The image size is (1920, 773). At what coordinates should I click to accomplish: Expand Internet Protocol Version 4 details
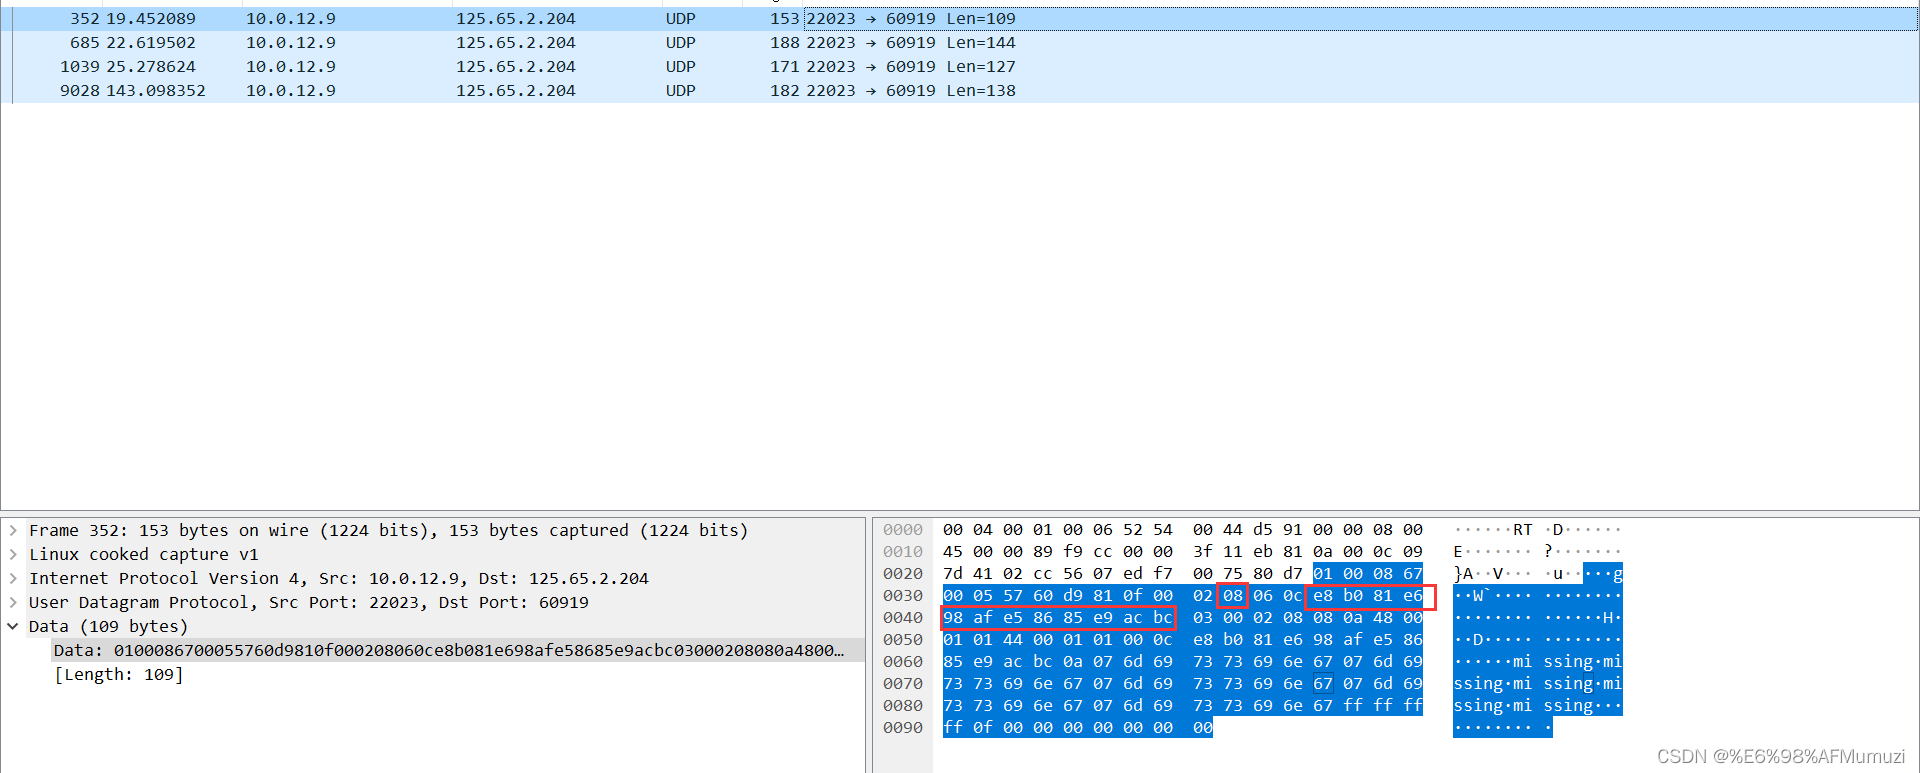13,579
